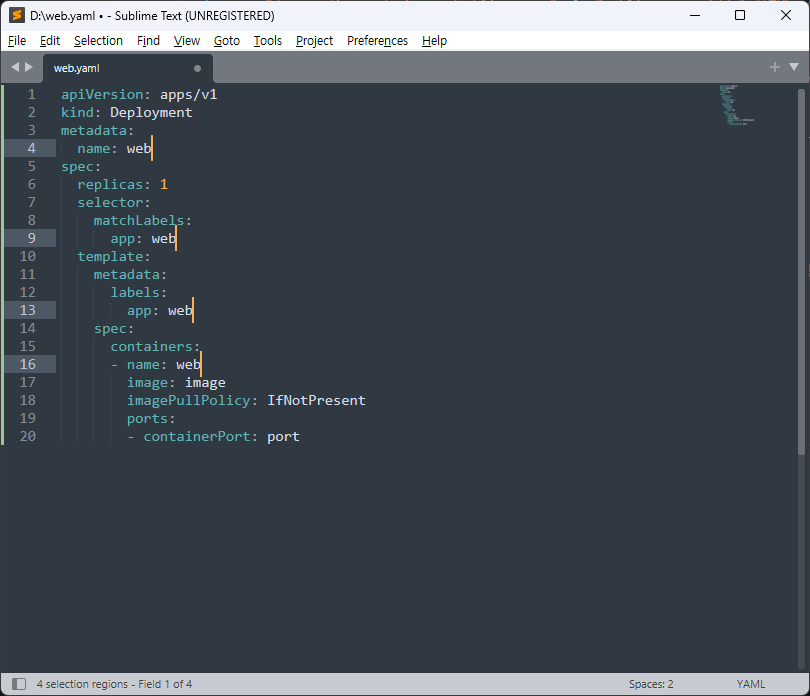Click the forward navigation arrow icon
The width and height of the screenshot is (810, 696).
pyautogui.click(x=27, y=68)
